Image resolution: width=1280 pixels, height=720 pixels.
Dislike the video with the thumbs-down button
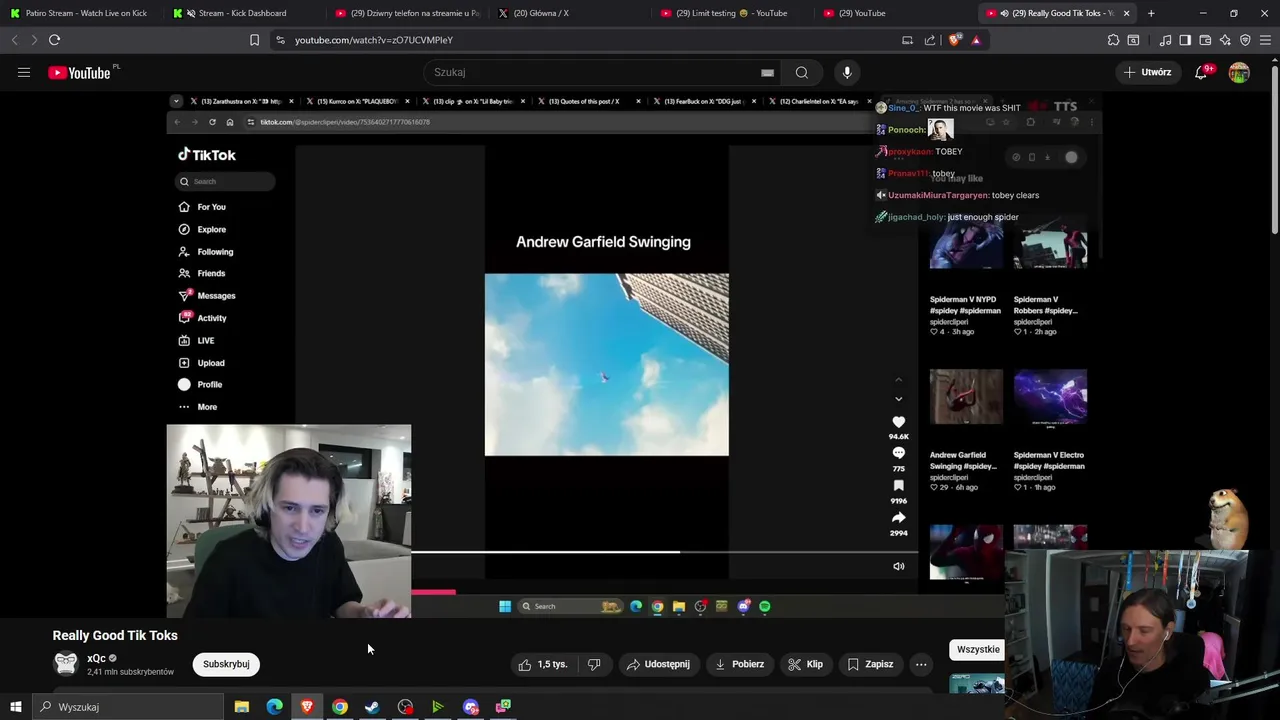[594, 664]
